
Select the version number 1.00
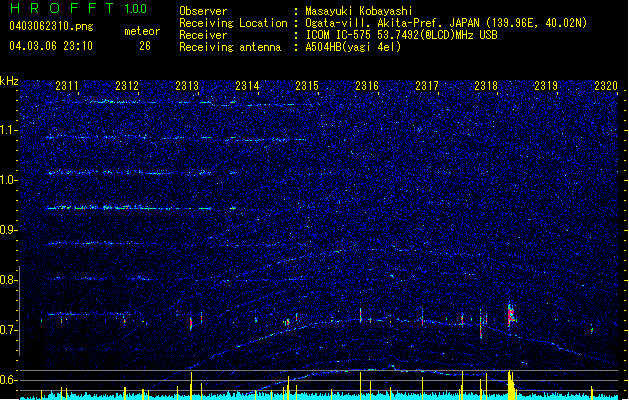click(136, 9)
